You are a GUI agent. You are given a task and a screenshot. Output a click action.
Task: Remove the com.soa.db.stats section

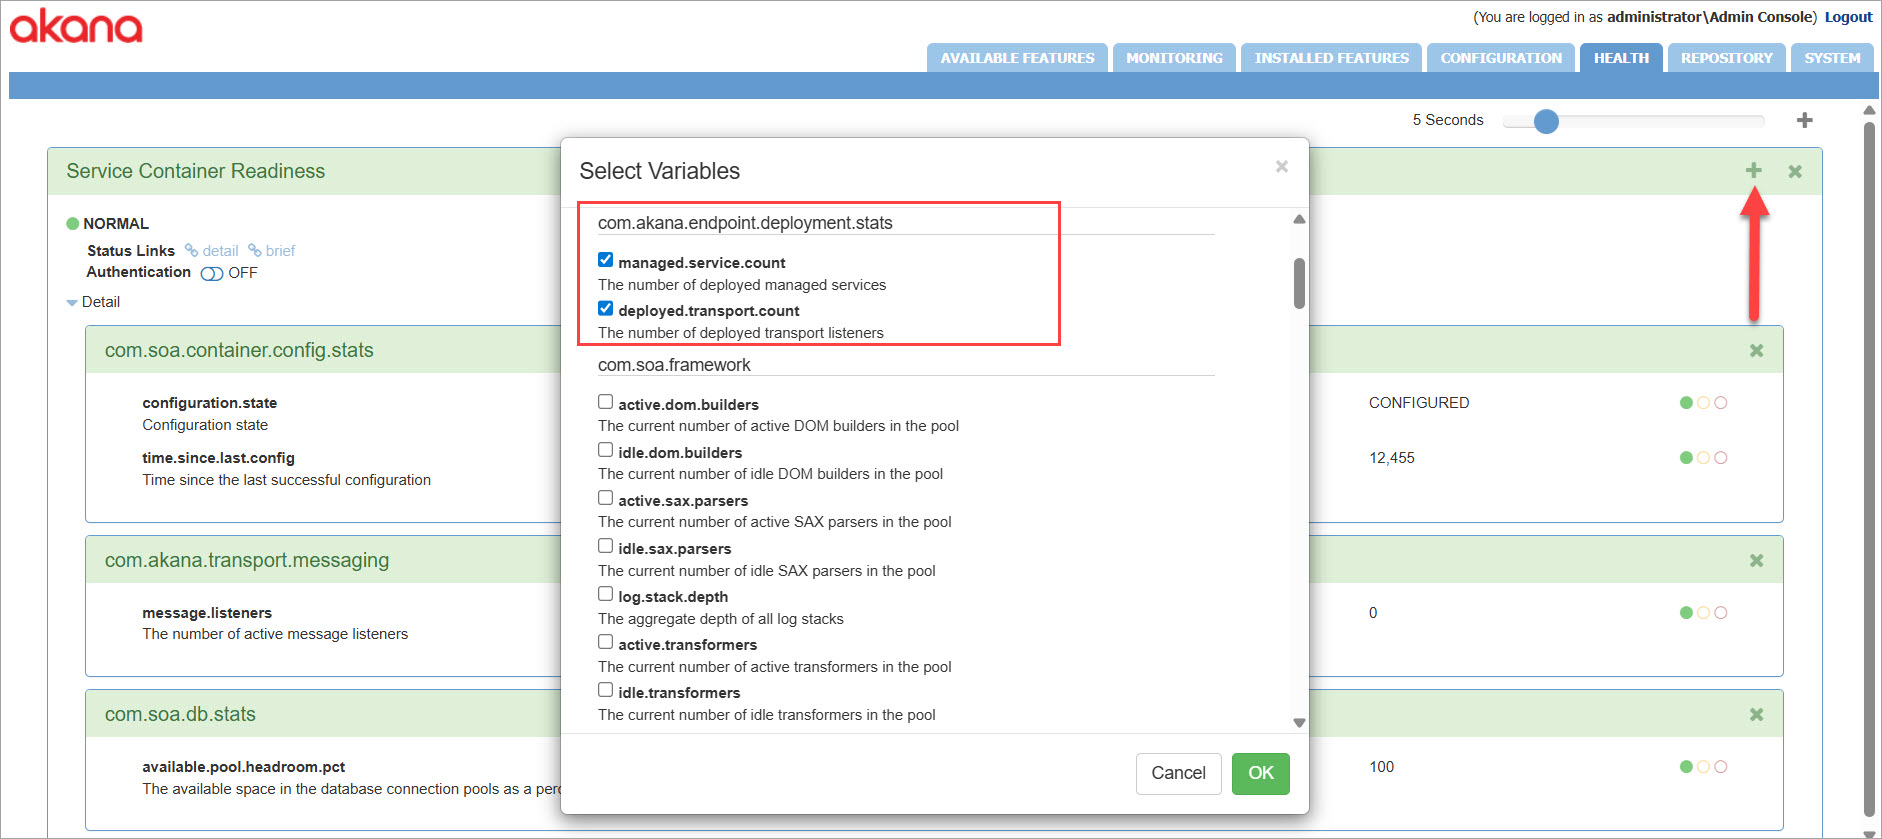coord(1756,715)
